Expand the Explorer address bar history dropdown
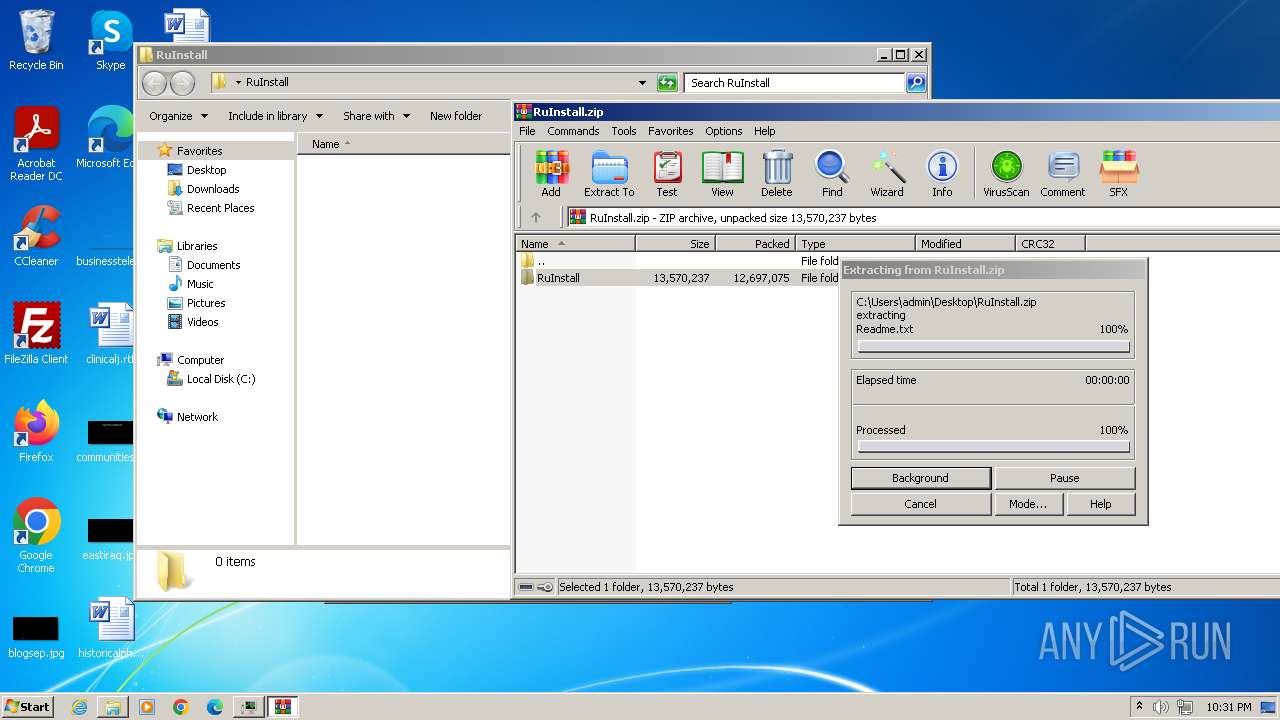 coord(642,83)
